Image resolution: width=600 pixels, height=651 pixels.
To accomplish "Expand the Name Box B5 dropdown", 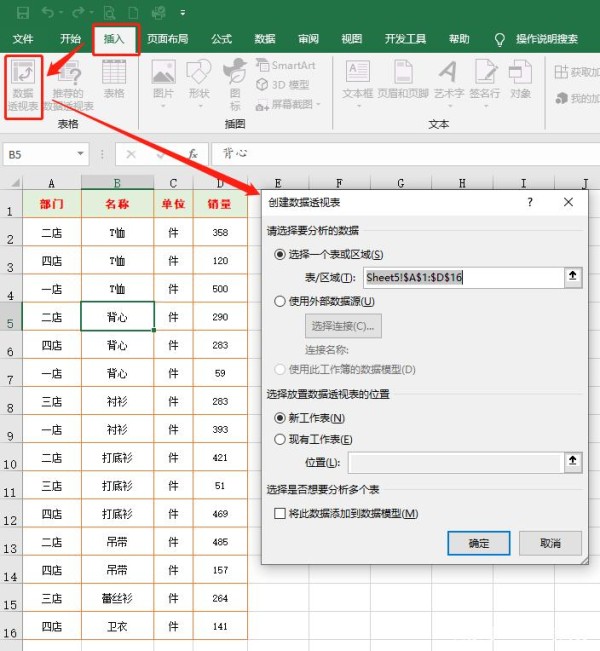I will [81, 154].
